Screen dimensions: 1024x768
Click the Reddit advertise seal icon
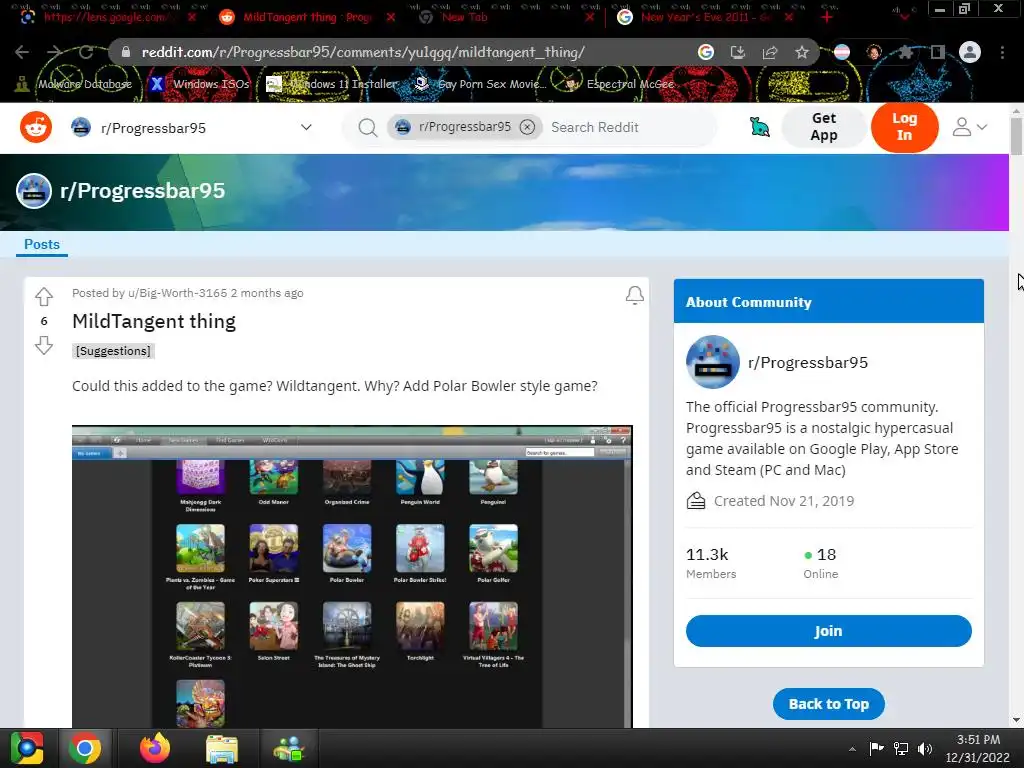(760, 127)
